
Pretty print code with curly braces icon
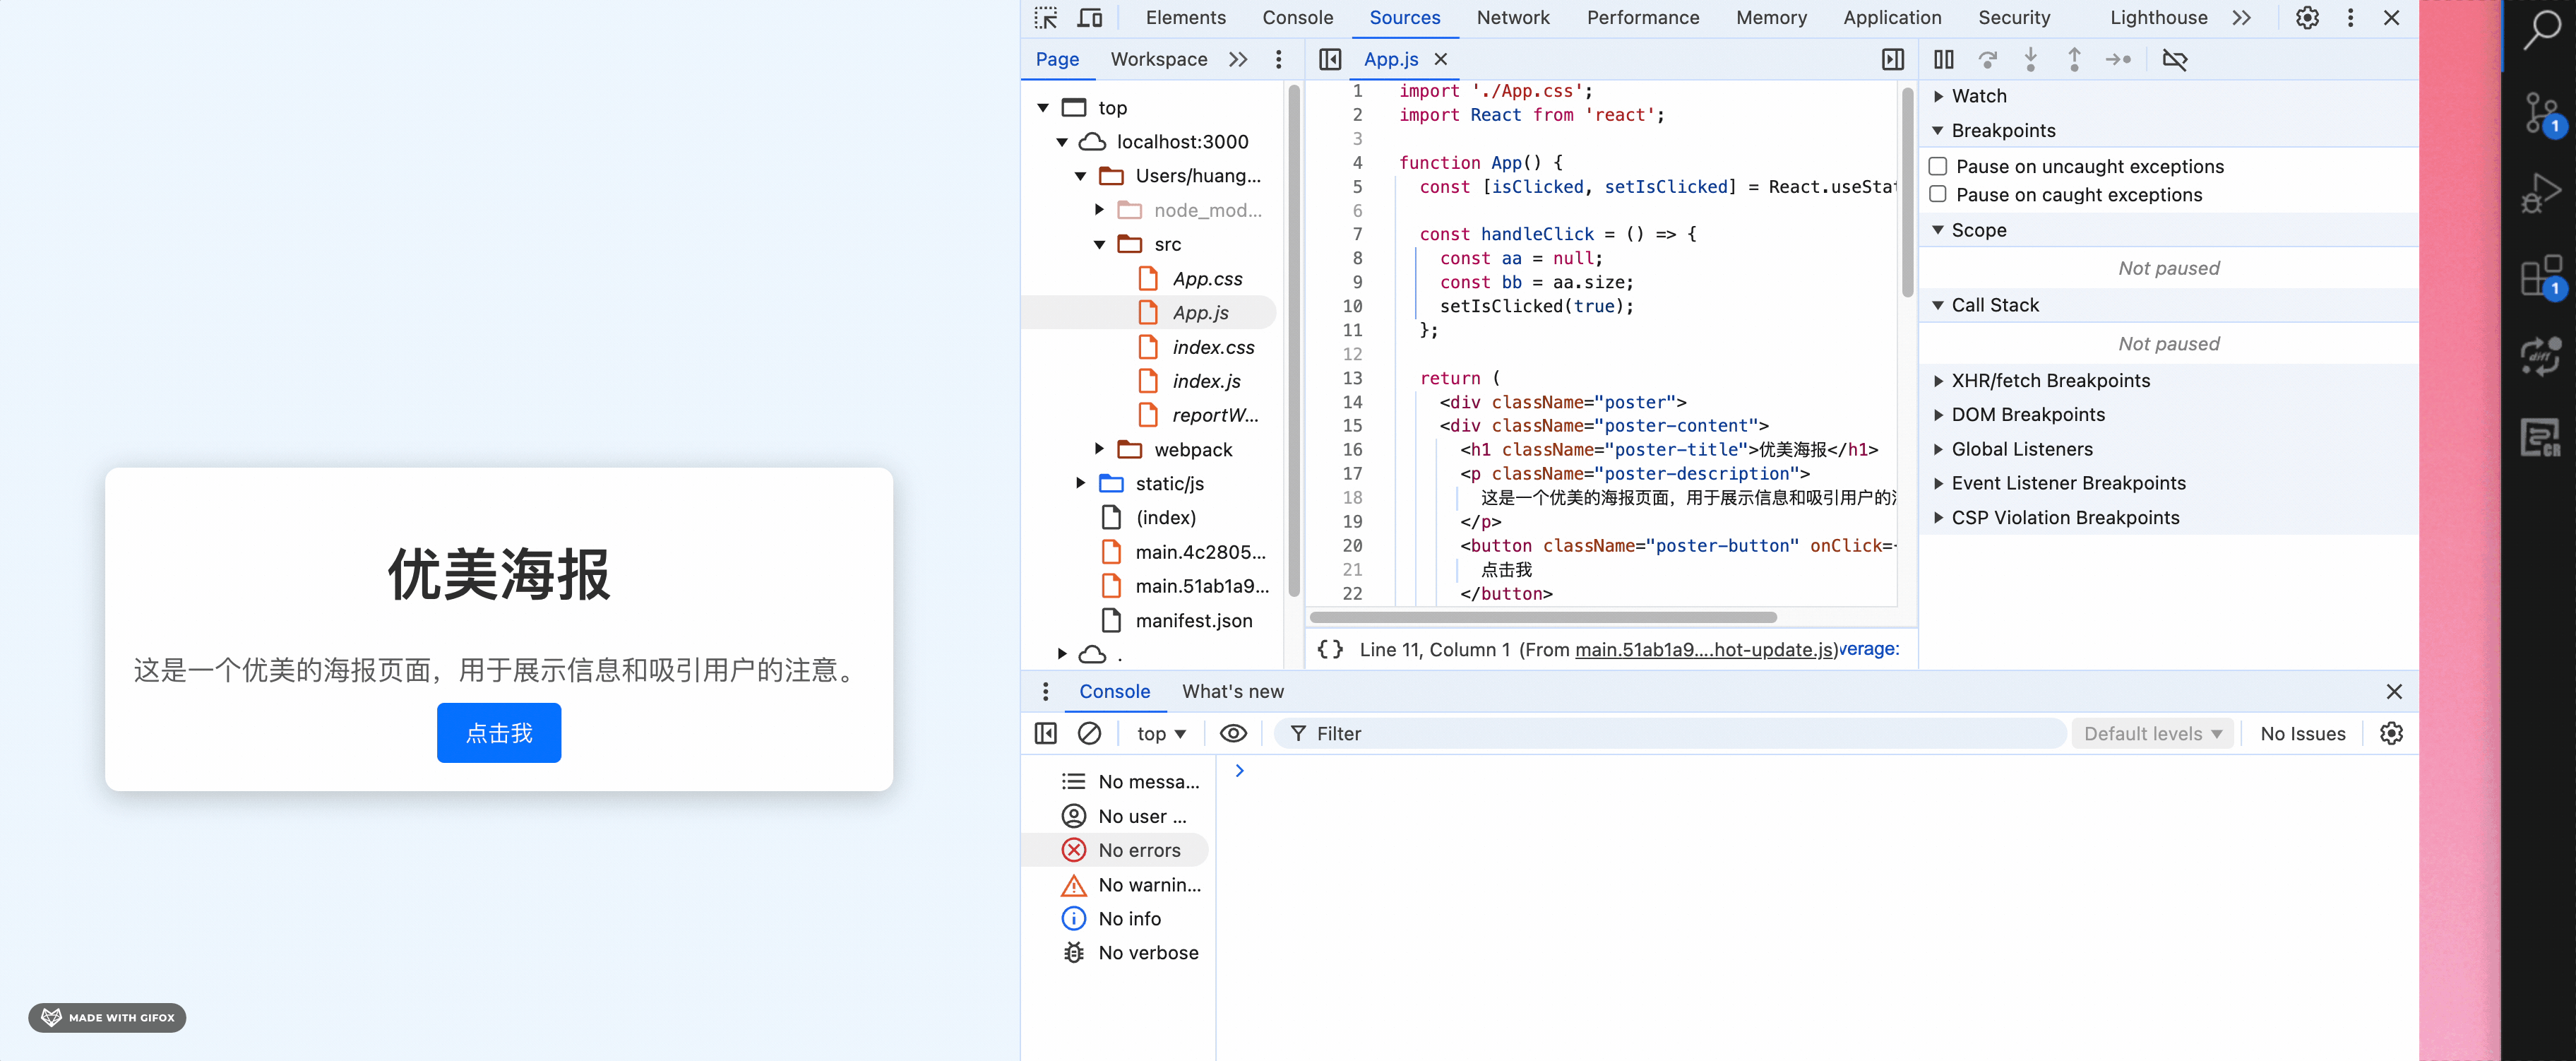click(1330, 649)
